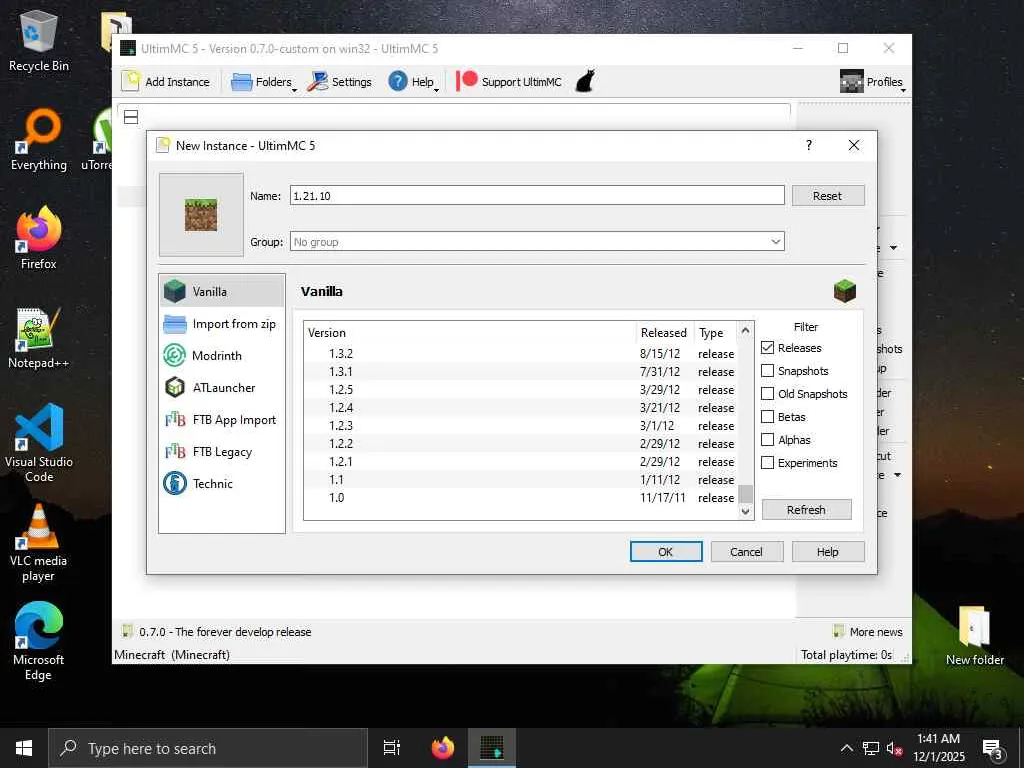Screen dimensions: 1024x768
Task: Select version 1.0 row
Action: click(521, 498)
